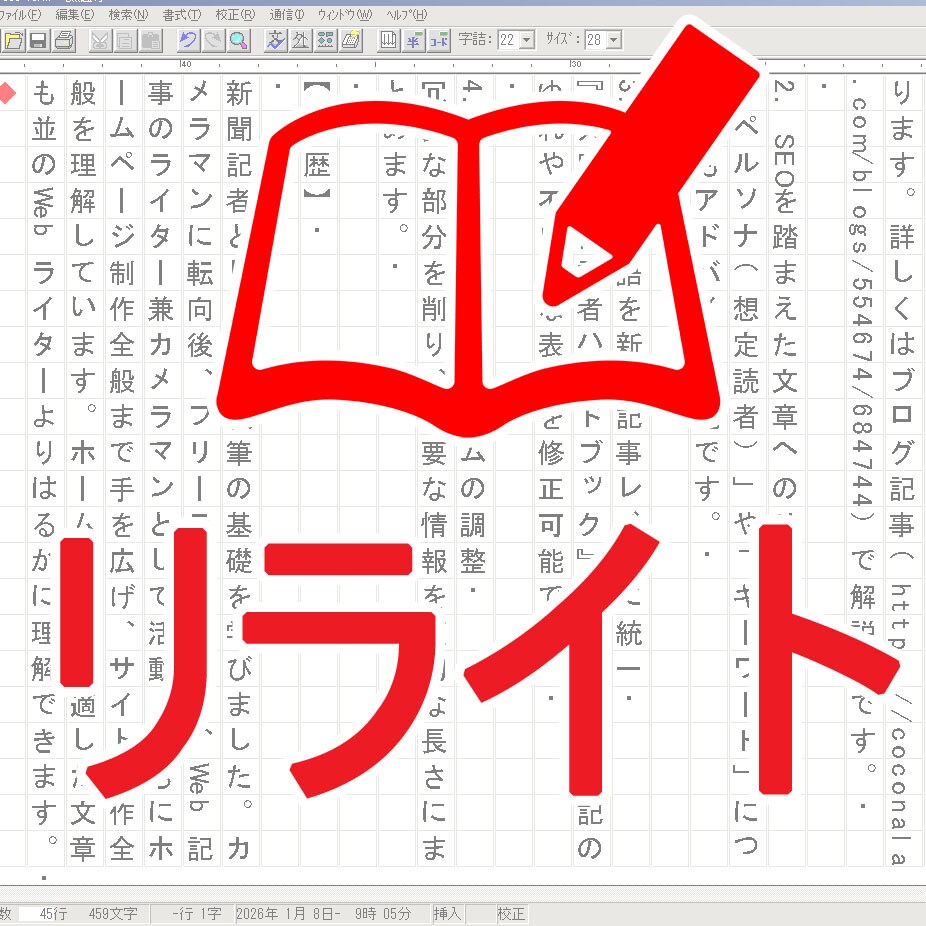Screen dimensions: 926x926
Task: Open the 字詰 dropdown arrow
Action: tap(527, 40)
